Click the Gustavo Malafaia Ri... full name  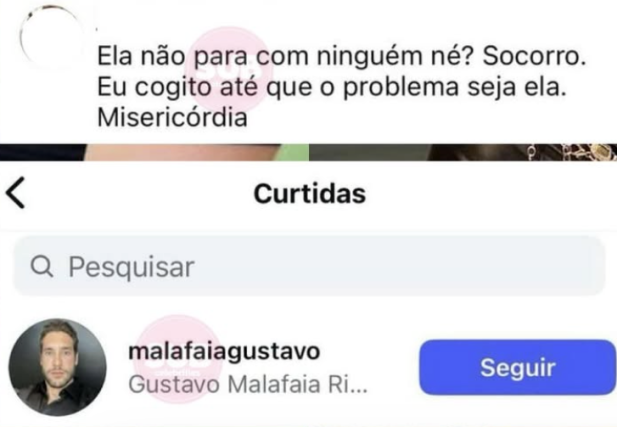[x=248, y=384]
